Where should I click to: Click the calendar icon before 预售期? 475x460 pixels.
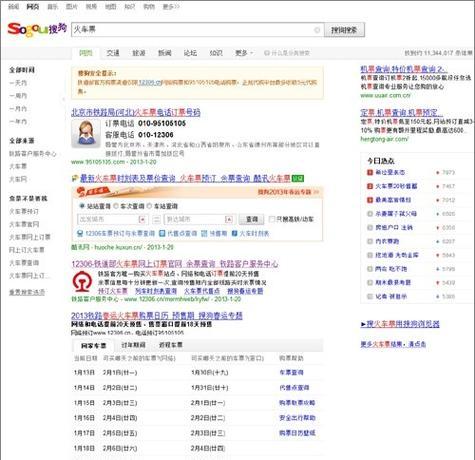click(204, 233)
